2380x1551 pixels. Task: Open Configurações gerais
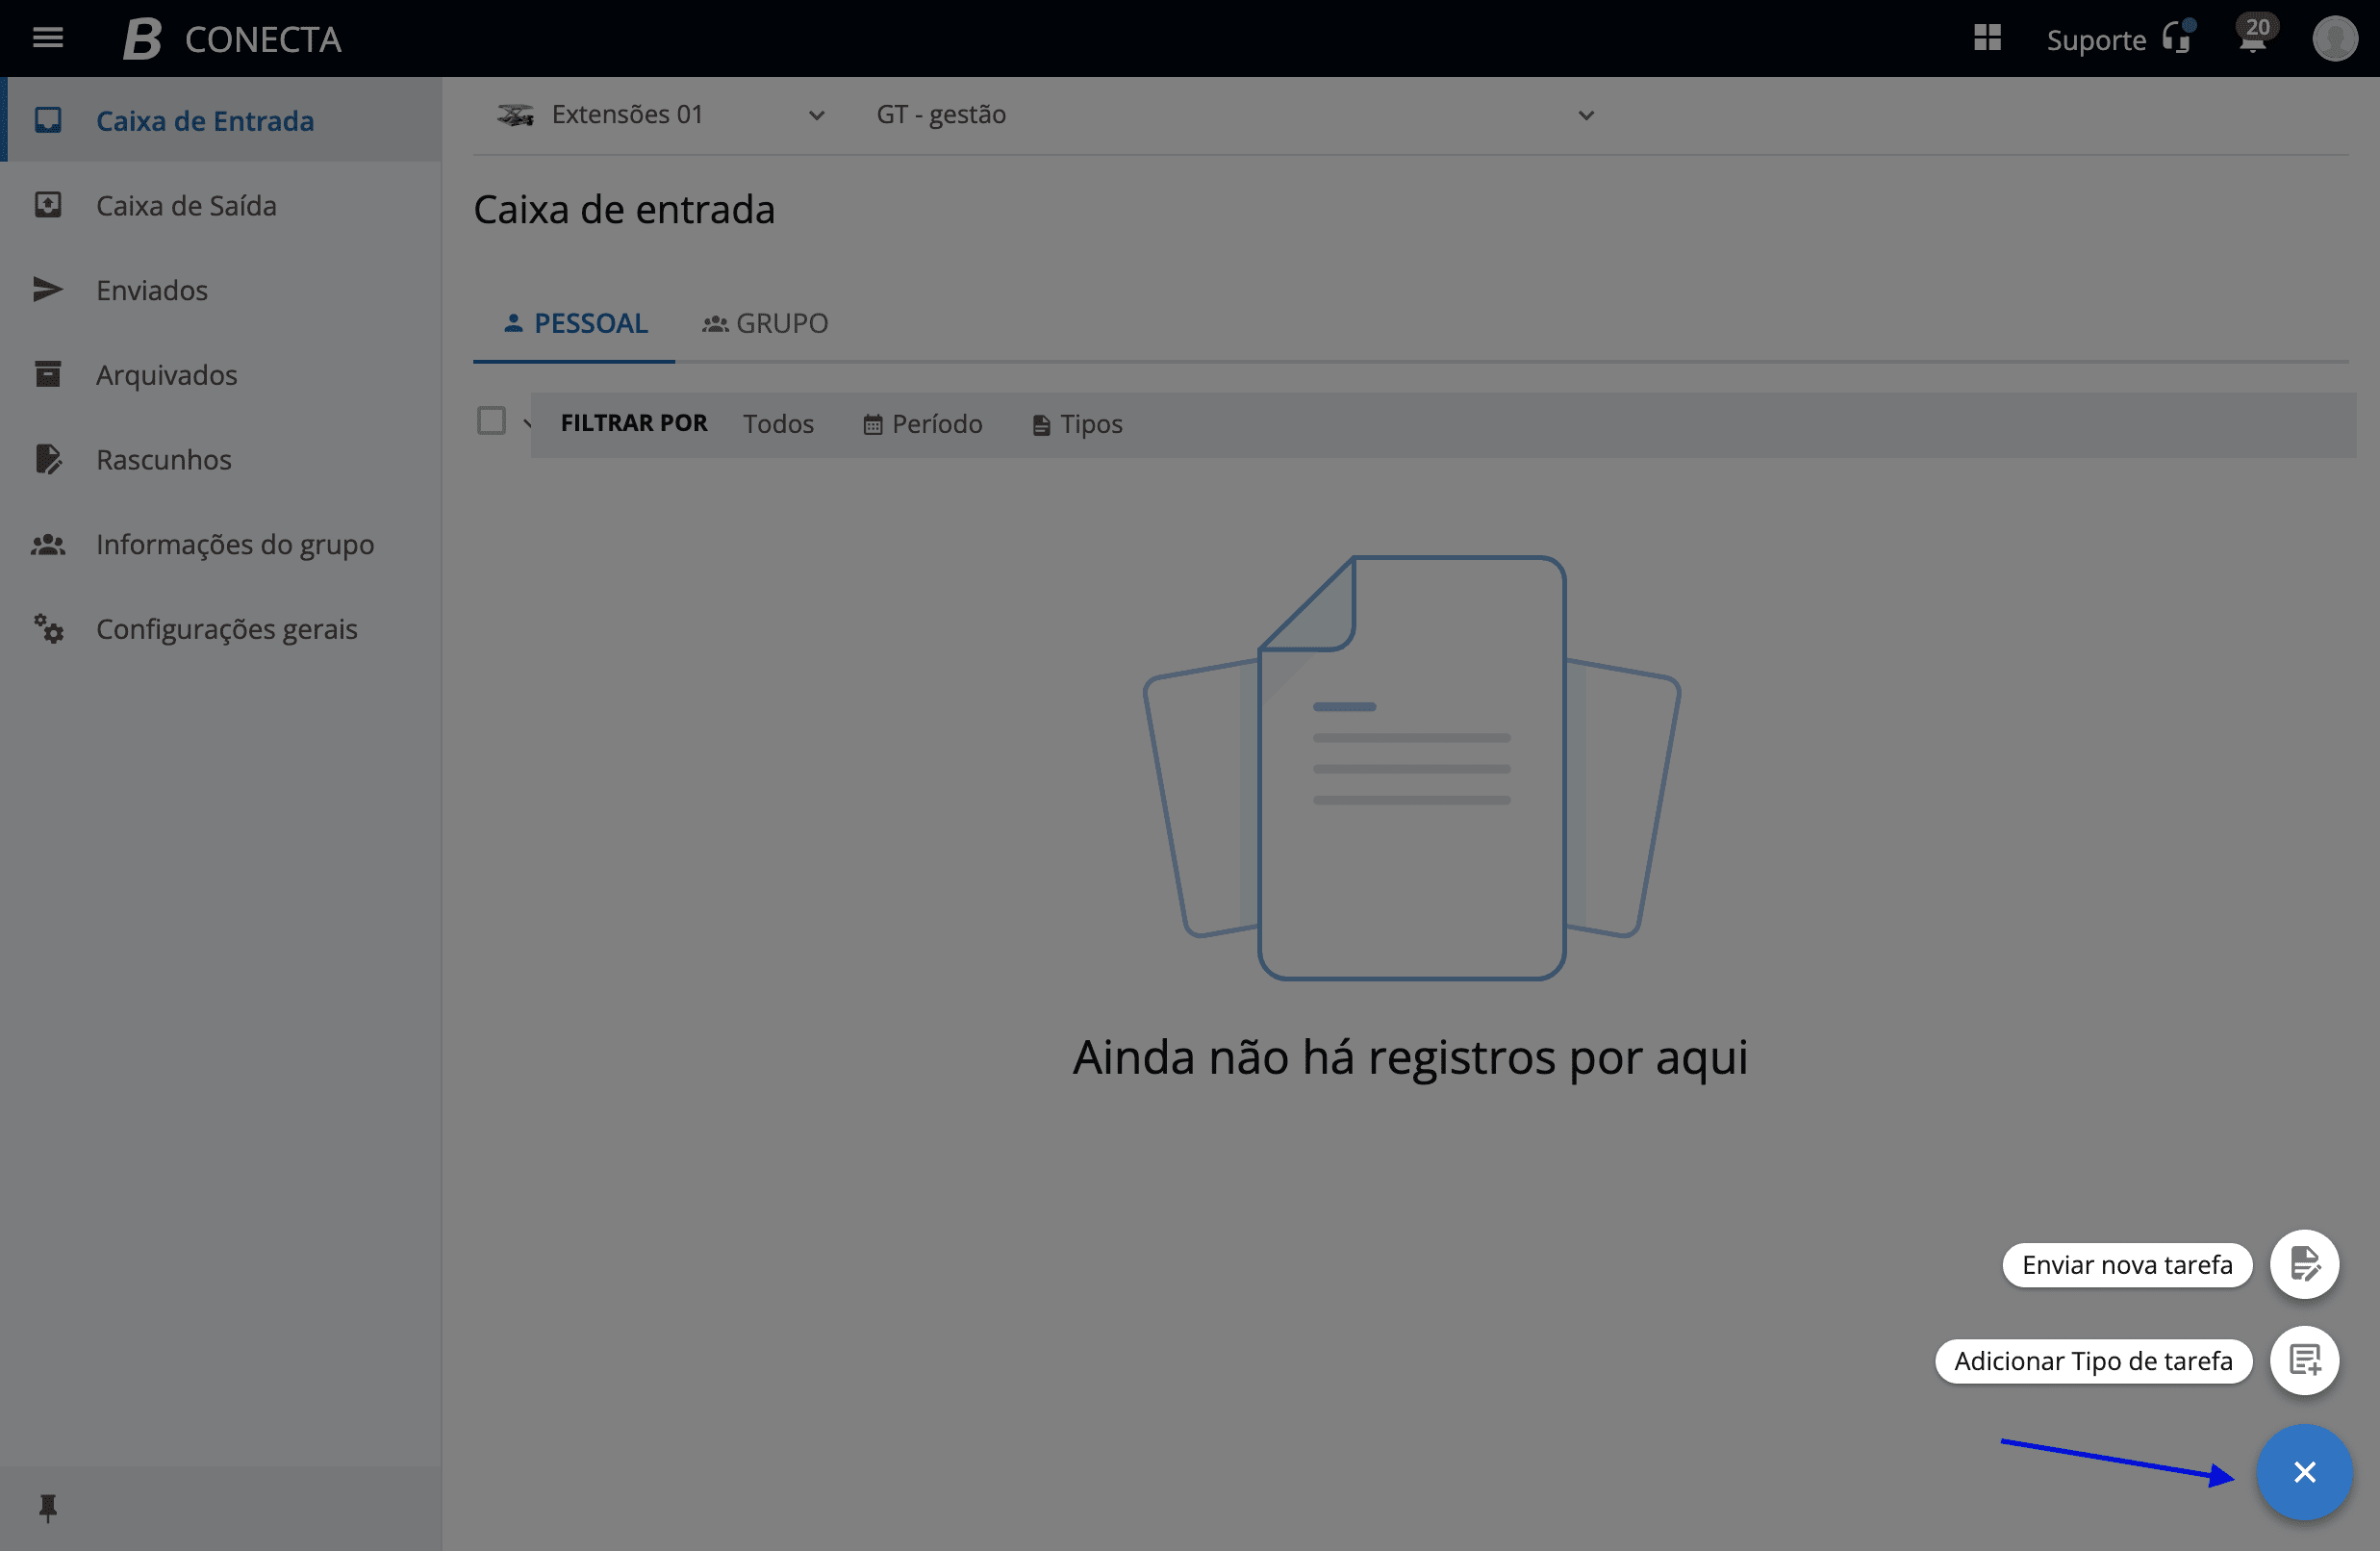coord(226,629)
